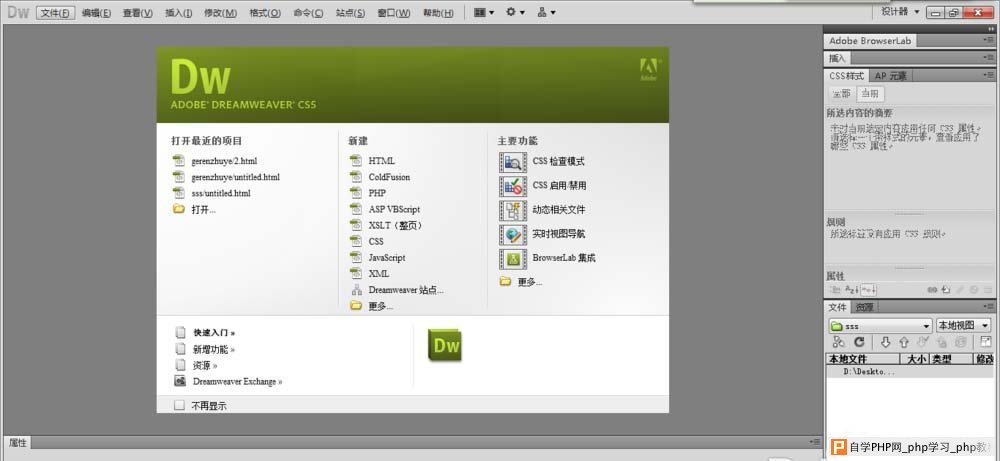This screenshot has height=461, width=1000.
Task: Click the large Dw logo icon
Action: (445, 345)
